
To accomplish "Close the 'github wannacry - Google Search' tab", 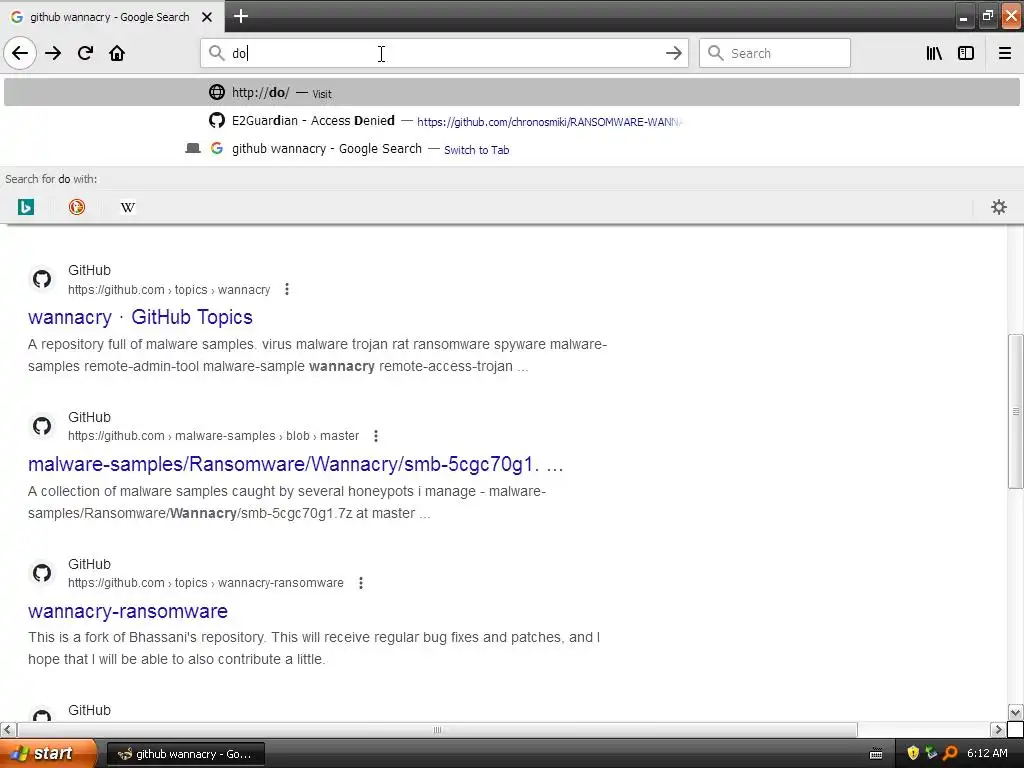I will (207, 17).
